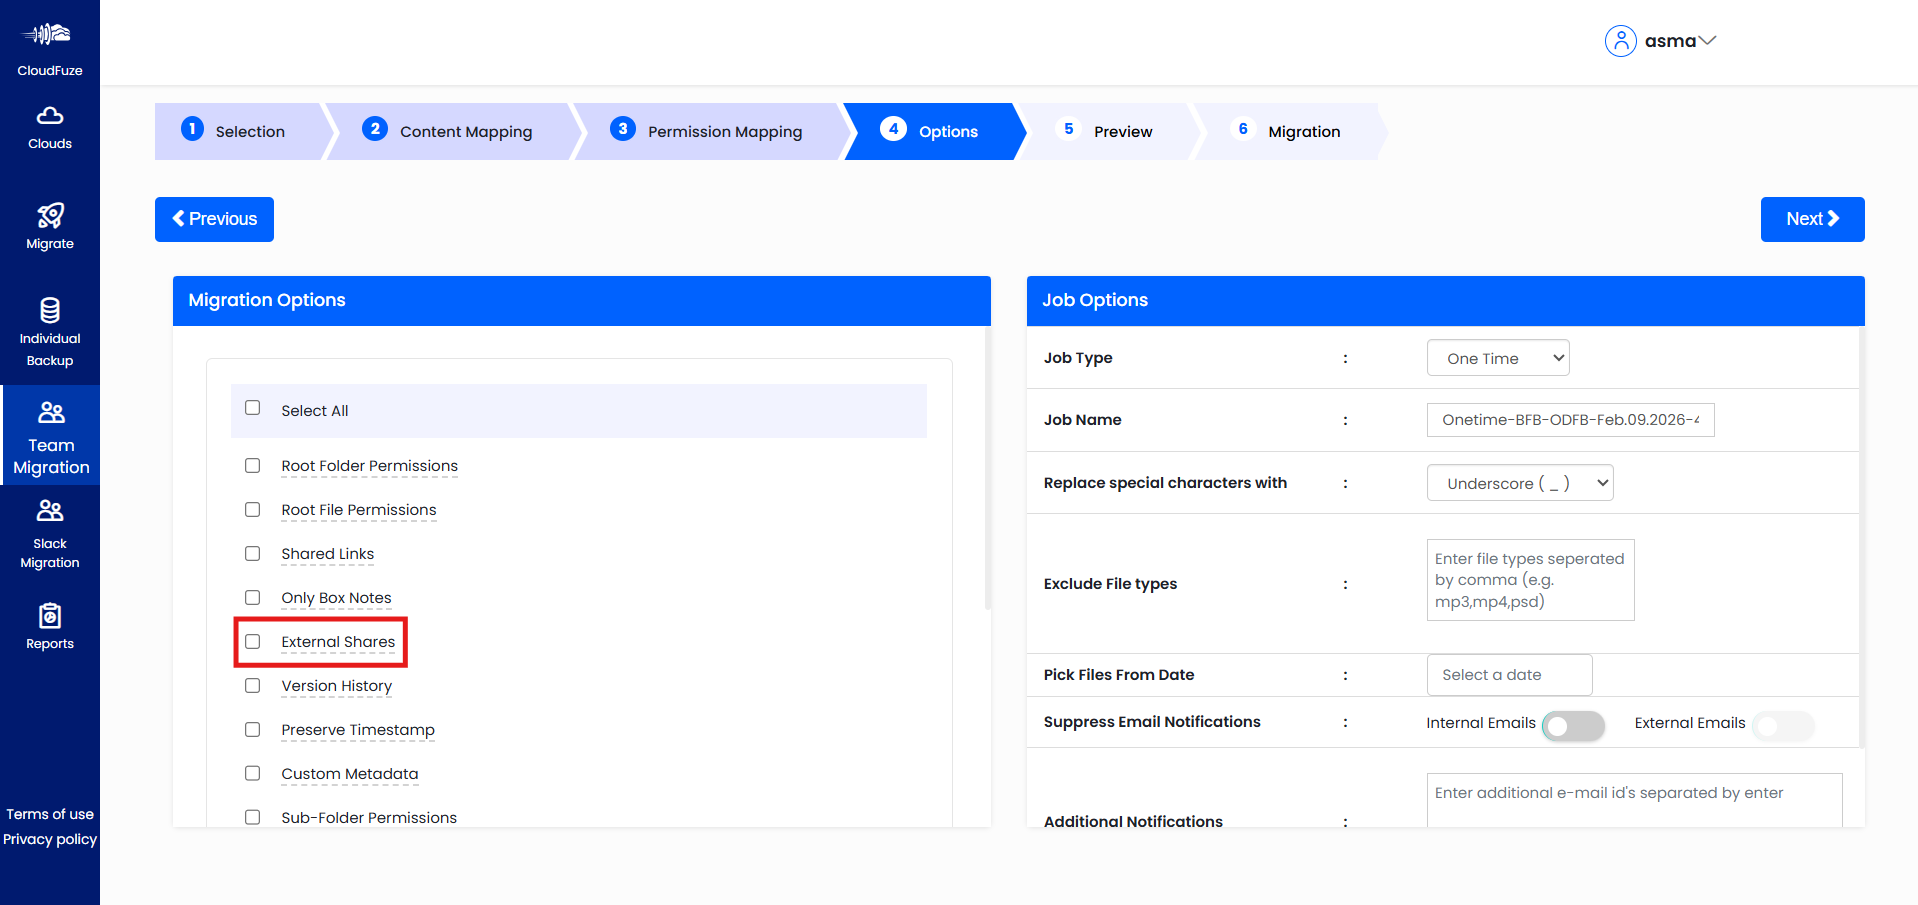Open the Slack Migration sidebar icon

pos(50,511)
